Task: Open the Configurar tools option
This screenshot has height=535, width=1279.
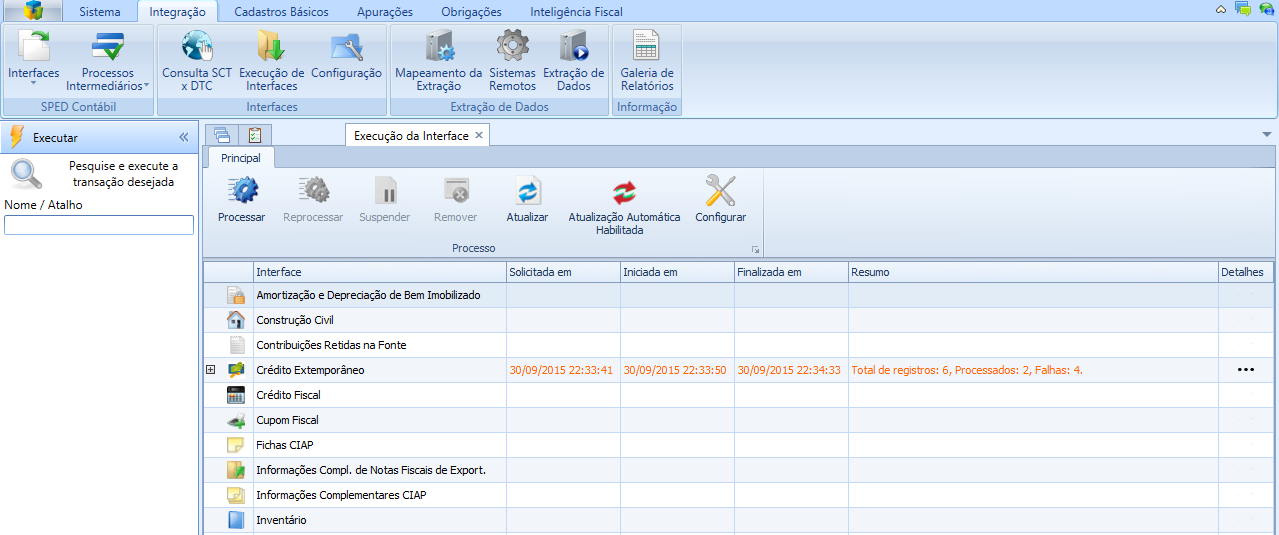Action: [x=720, y=199]
